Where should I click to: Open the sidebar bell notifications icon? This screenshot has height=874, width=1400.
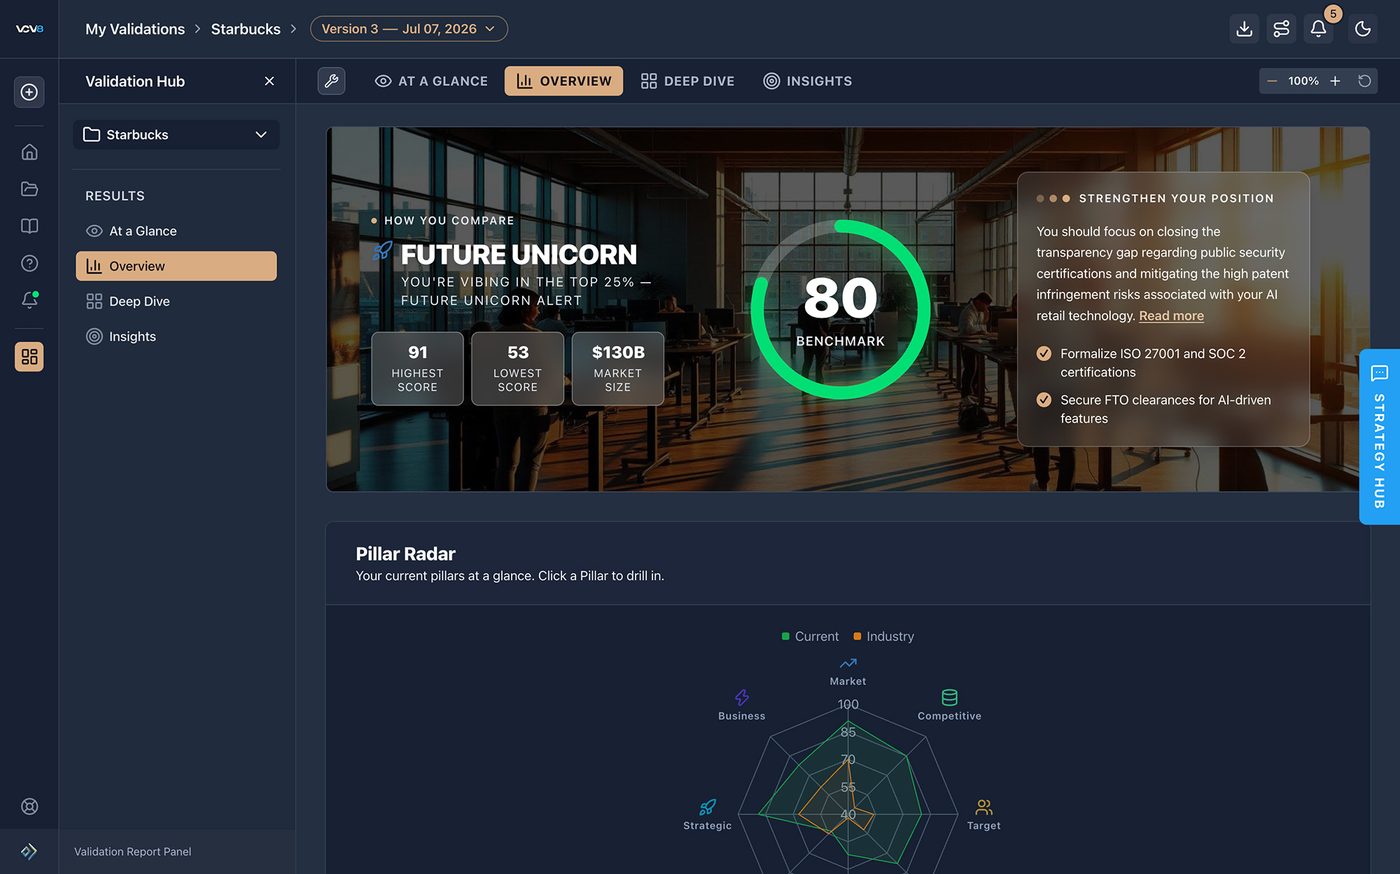[29, 300]
